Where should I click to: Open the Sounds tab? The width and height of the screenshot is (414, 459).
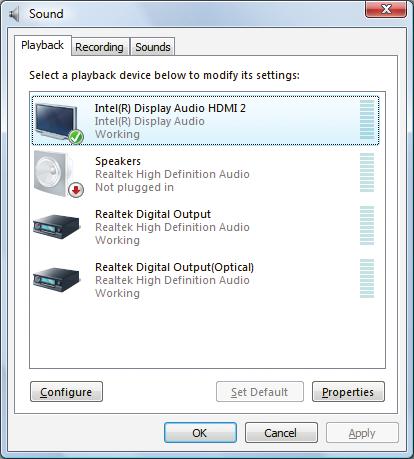point(153,47)
